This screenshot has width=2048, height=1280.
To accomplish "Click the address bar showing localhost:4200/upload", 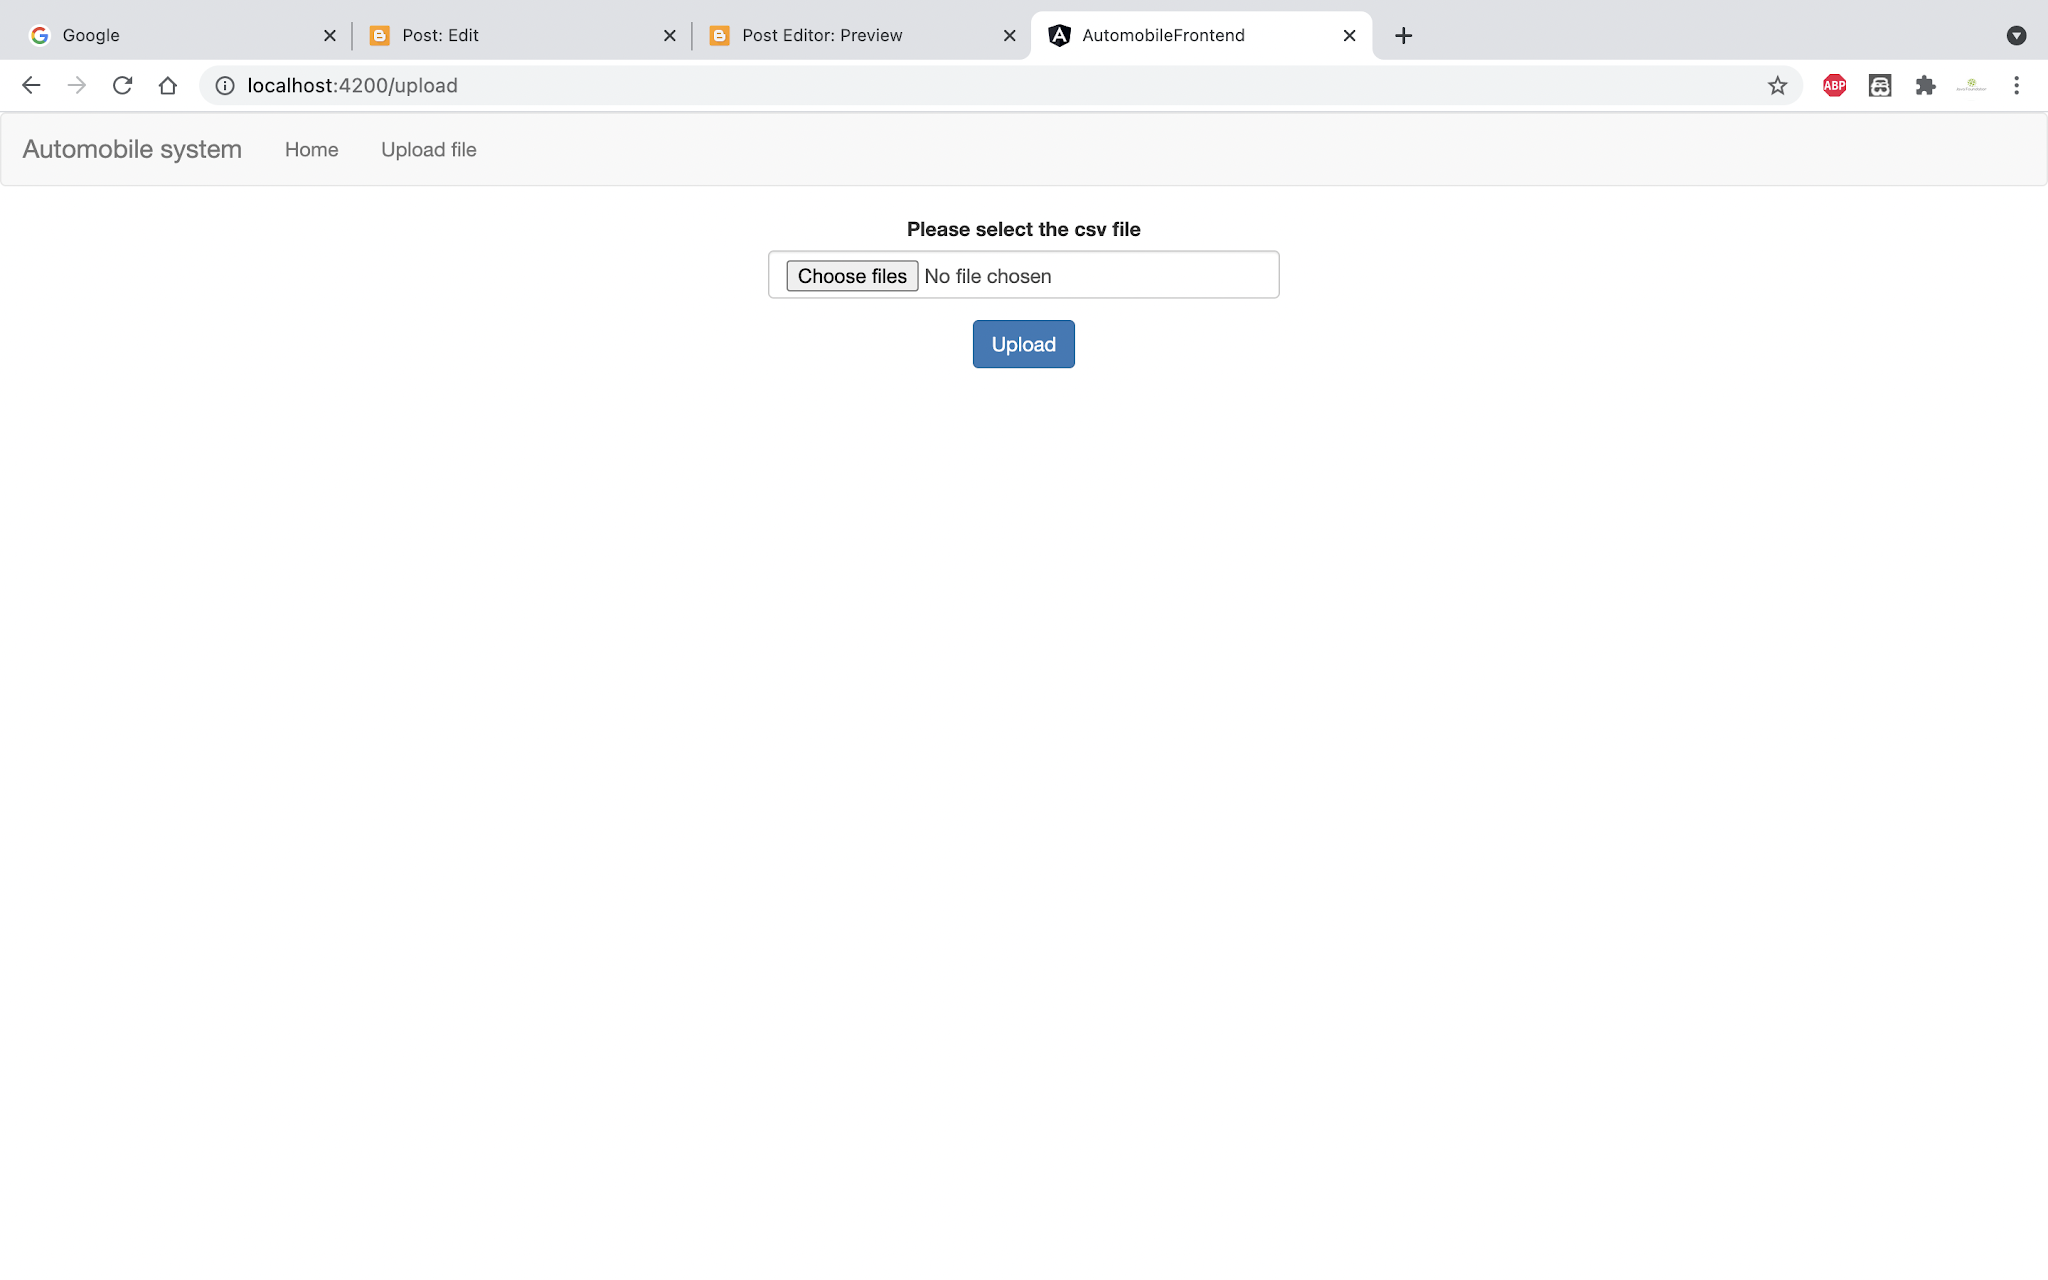I will coord(353,85).
